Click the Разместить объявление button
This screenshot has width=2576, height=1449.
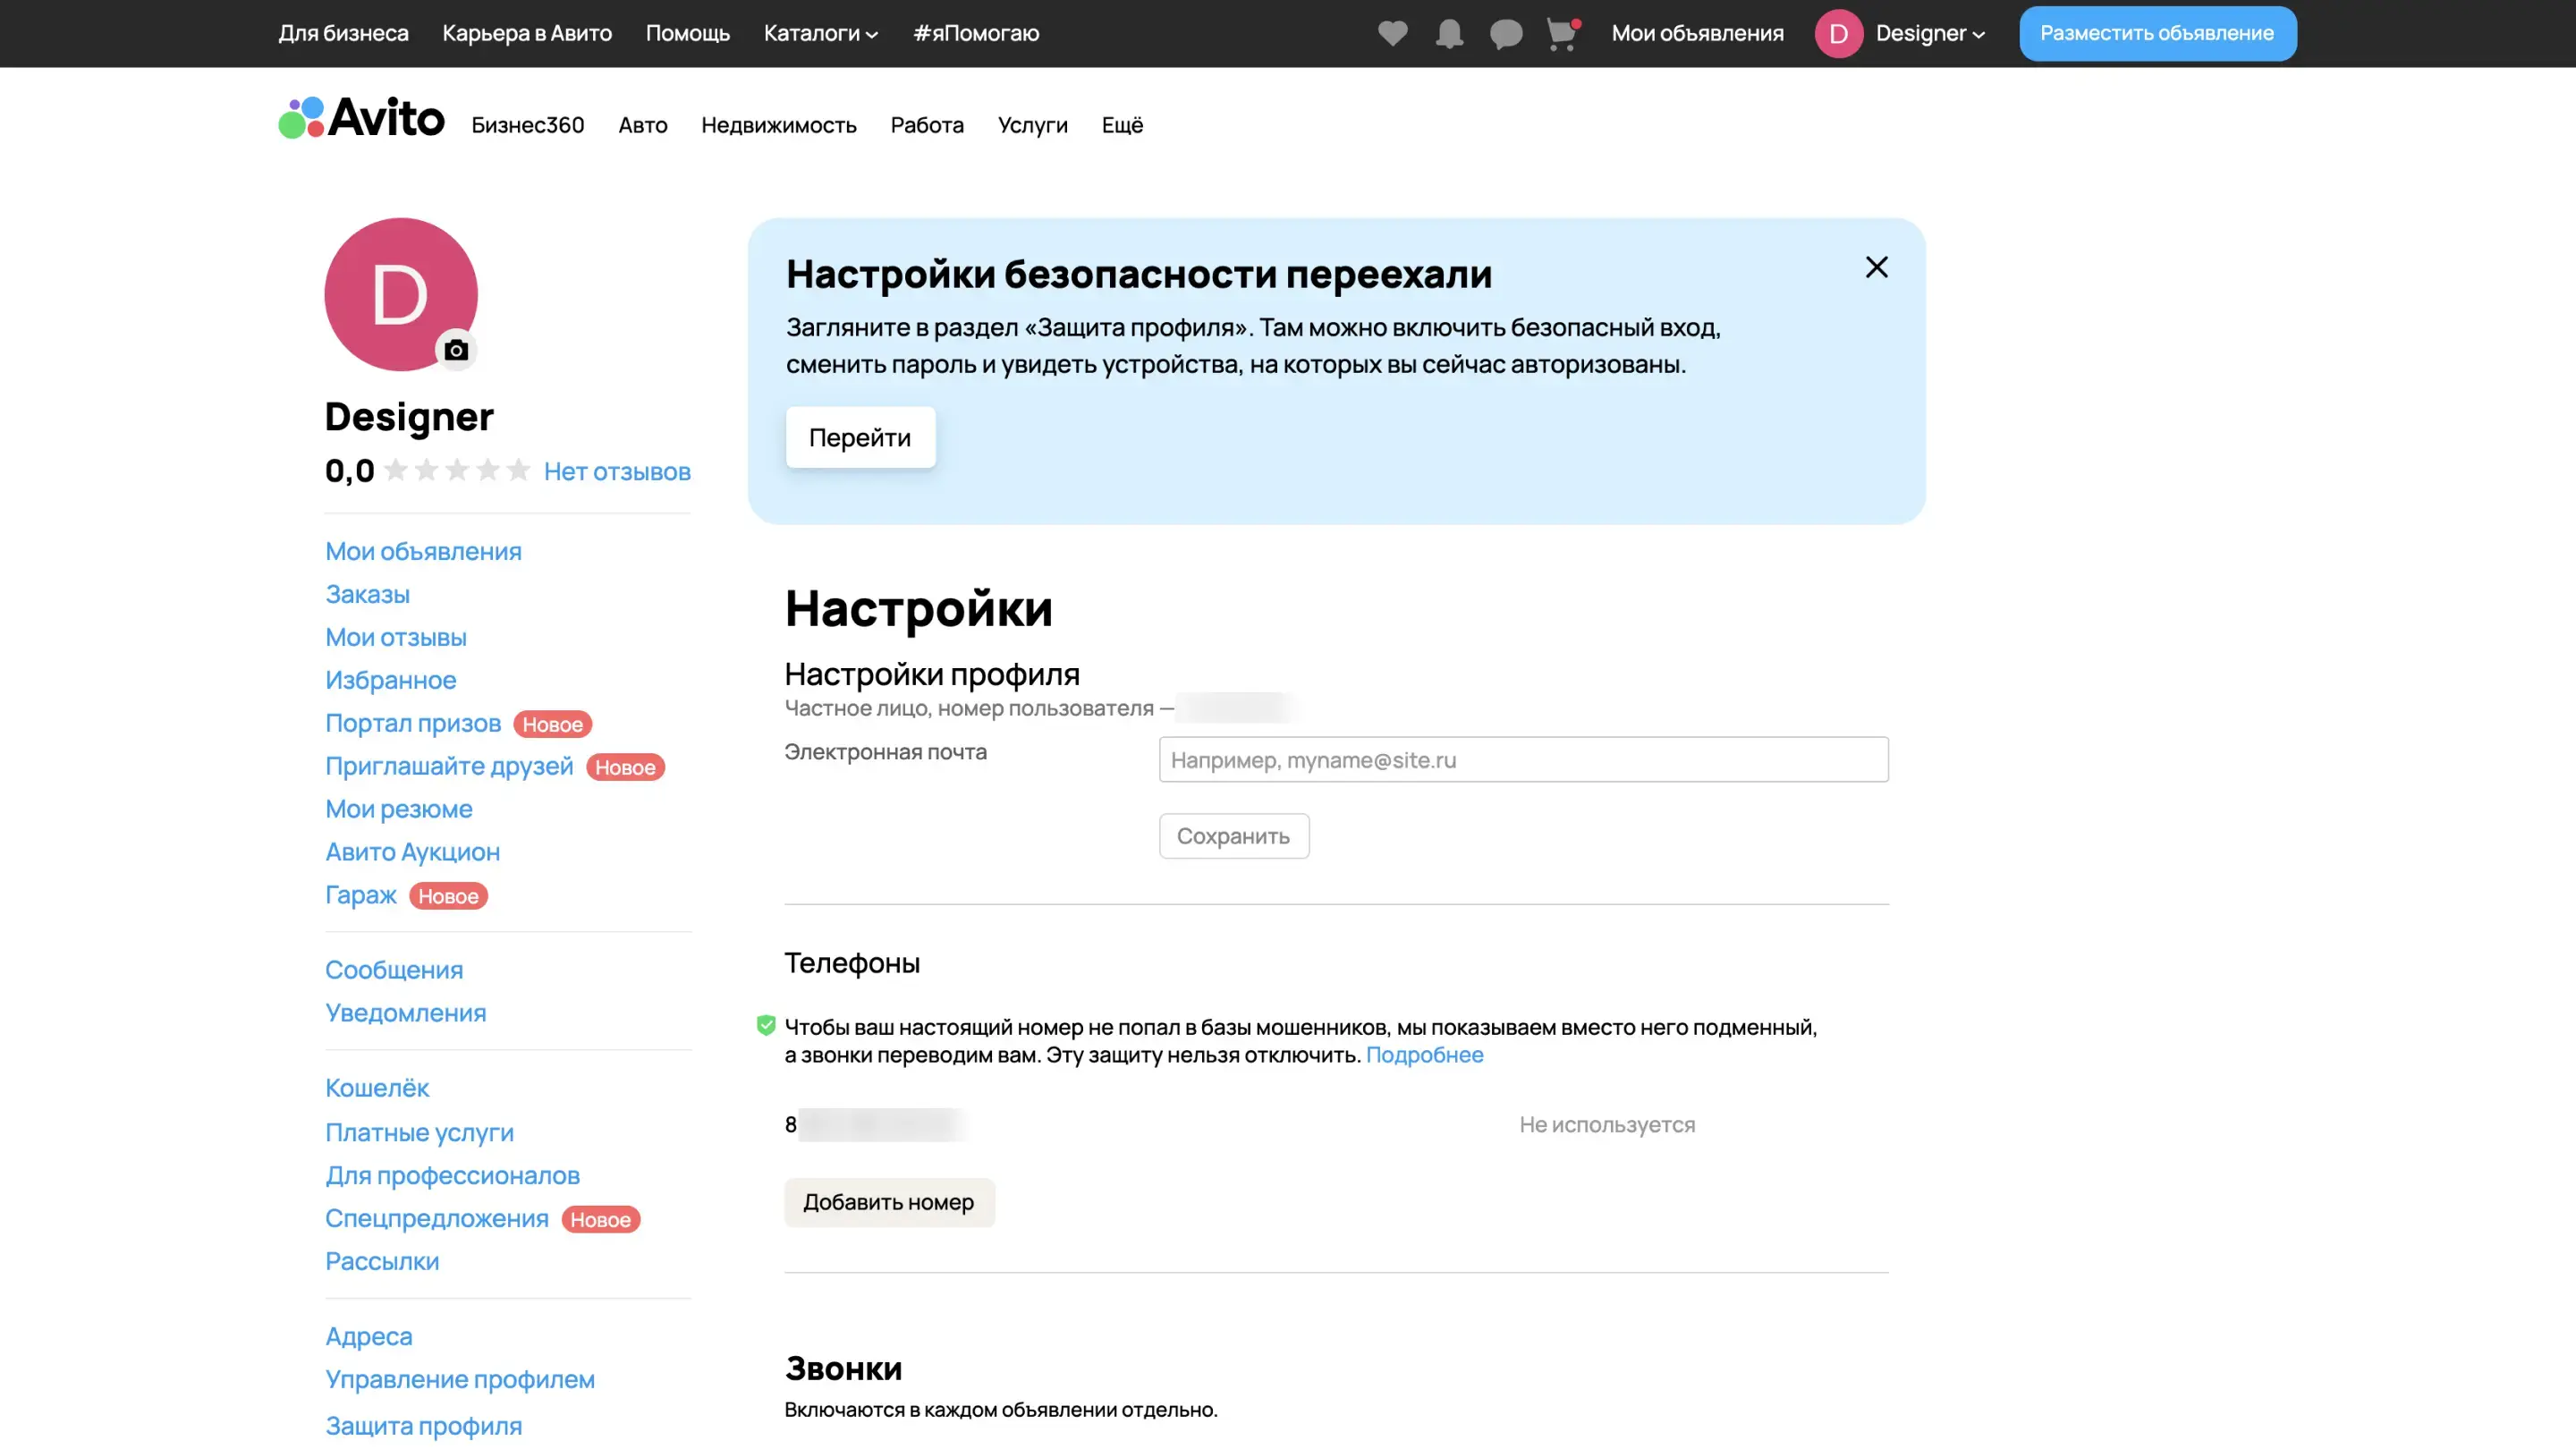[2157, 33]
